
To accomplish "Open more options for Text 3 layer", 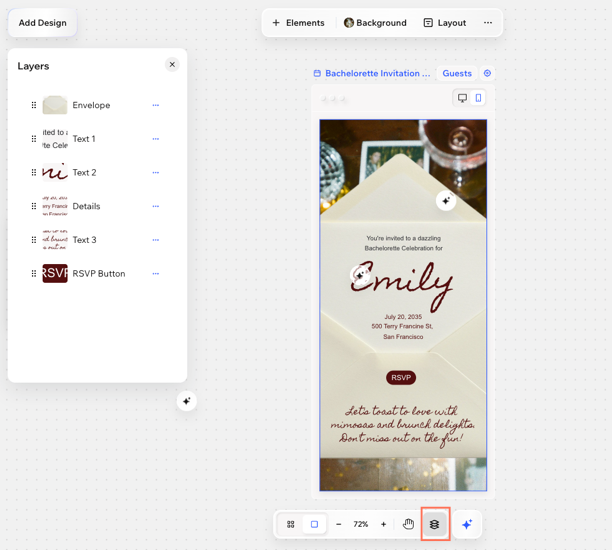I will click(x=156, y=240).
